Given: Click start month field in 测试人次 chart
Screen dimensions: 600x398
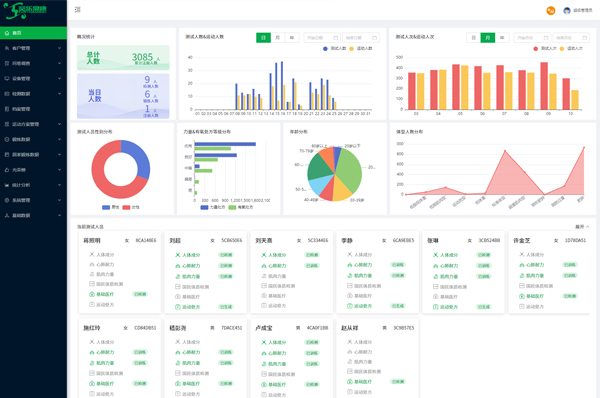Looking at the screenshot, I should pyautogui.click(x=532, y=38).
